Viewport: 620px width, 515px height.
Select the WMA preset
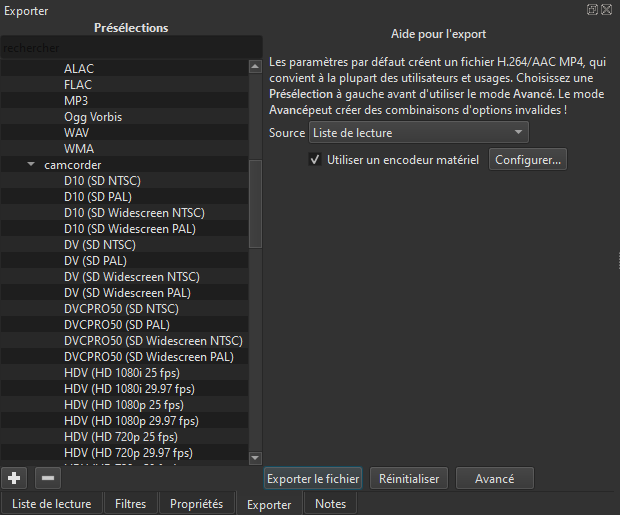(x=125, y=149)
